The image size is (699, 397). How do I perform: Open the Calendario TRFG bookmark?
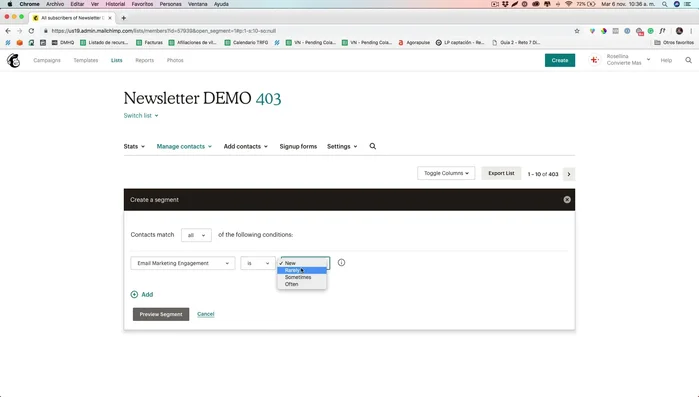coord(247,42)
